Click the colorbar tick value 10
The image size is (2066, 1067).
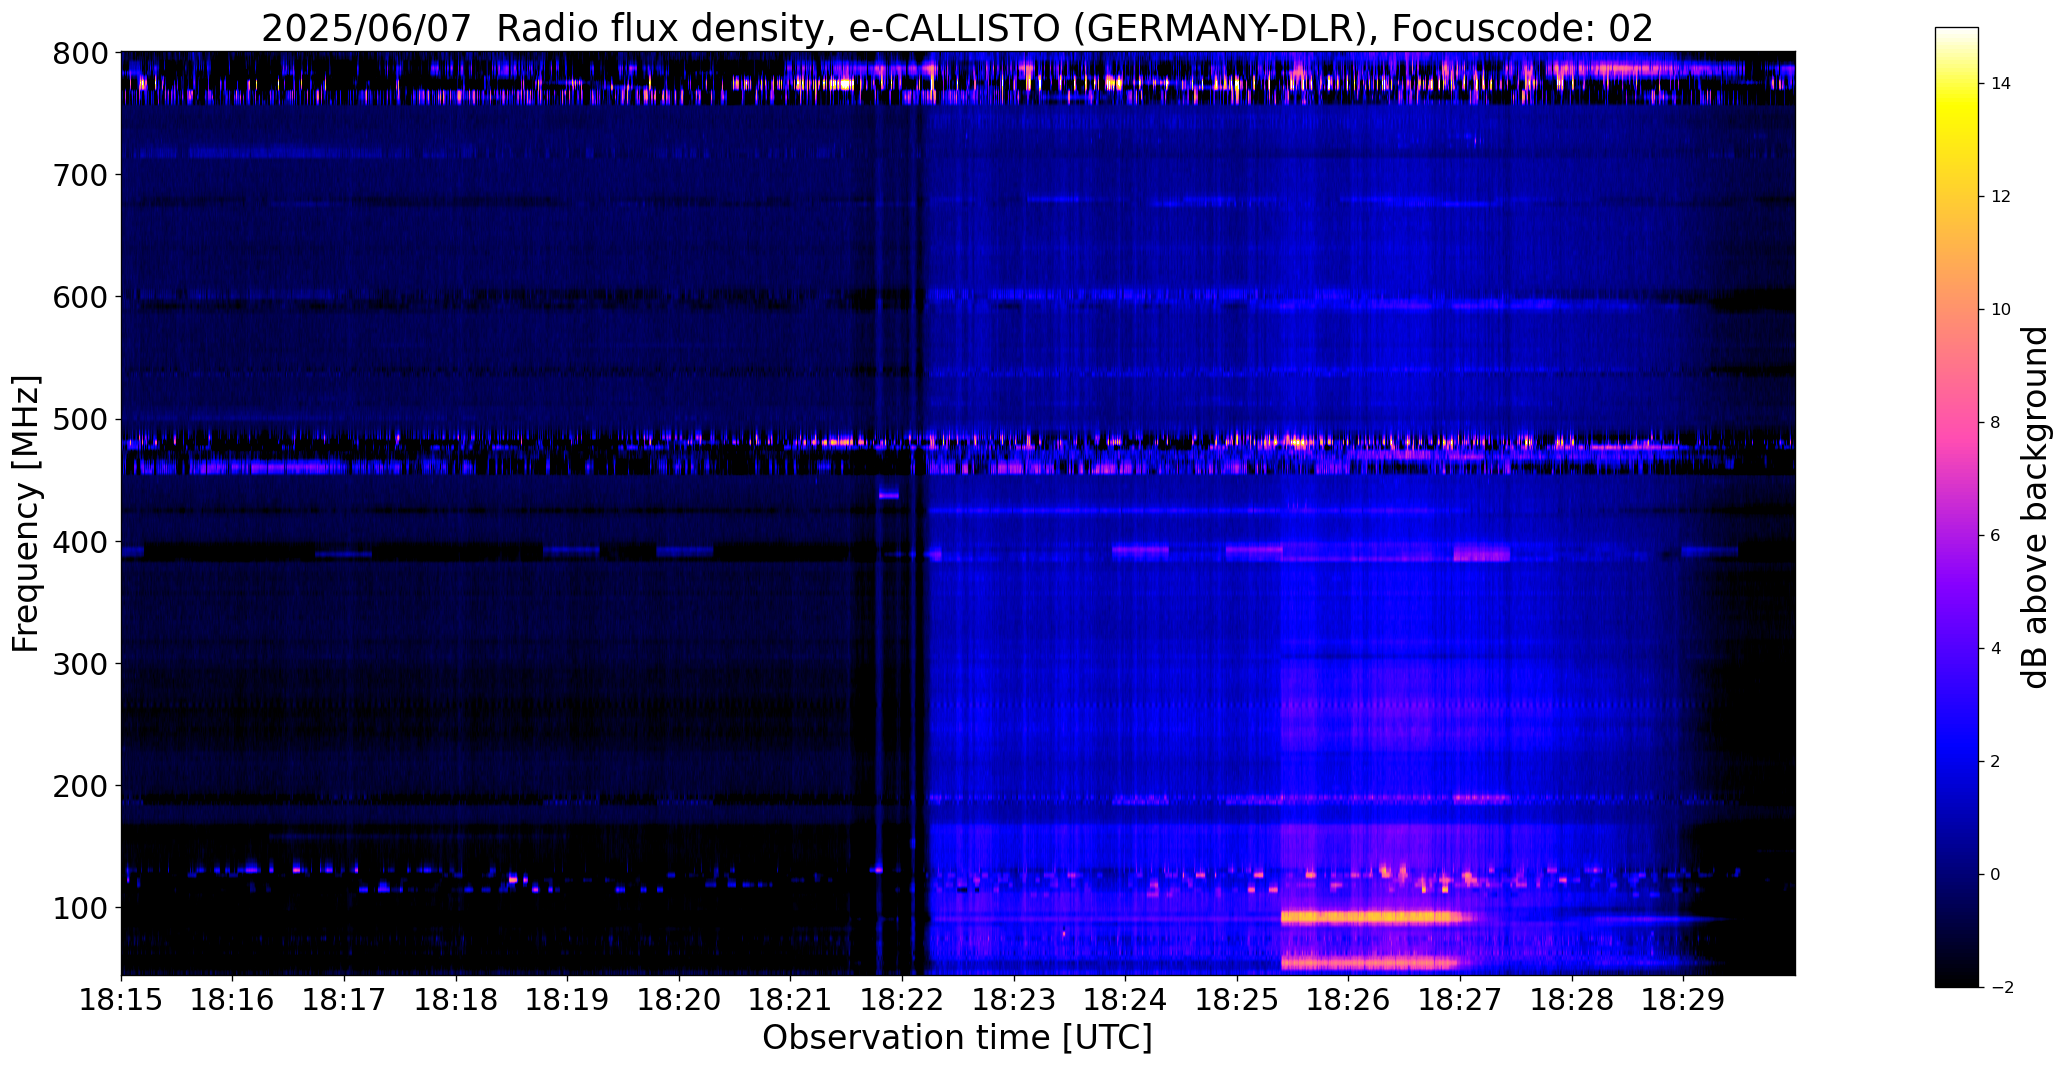pyautogui.click(x=2001, y=310)
